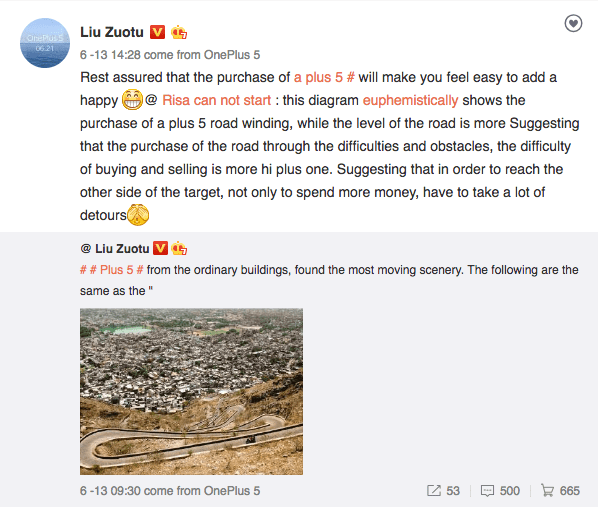Image resolution: width=598 pixels, height=507 pixels.
Task: Click the heart favorite icon at top right
Action: tap(573, 24)
